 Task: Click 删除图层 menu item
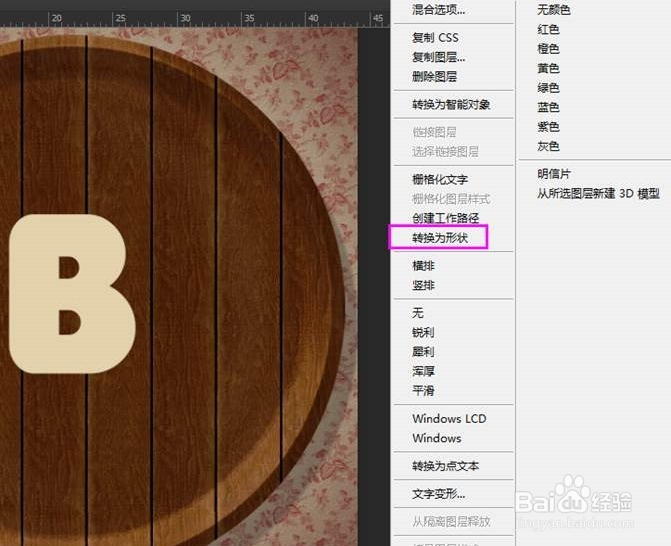(x=434, y=77)
